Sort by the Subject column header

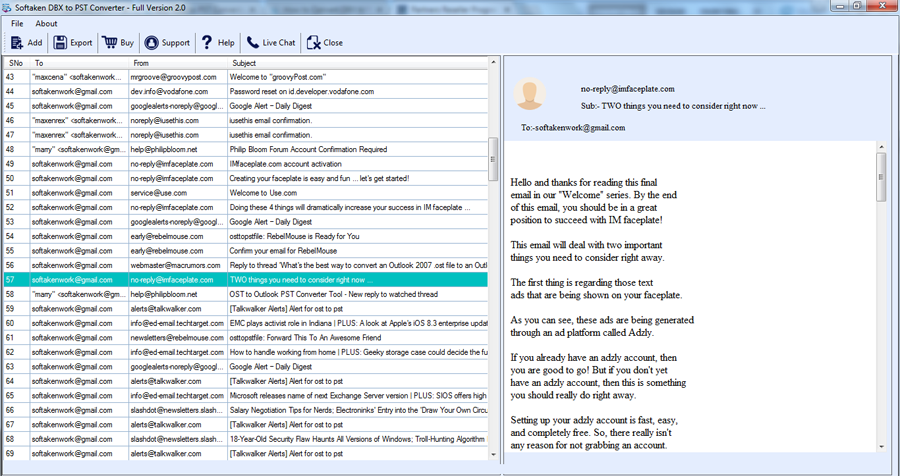click(x=358, y=63)
